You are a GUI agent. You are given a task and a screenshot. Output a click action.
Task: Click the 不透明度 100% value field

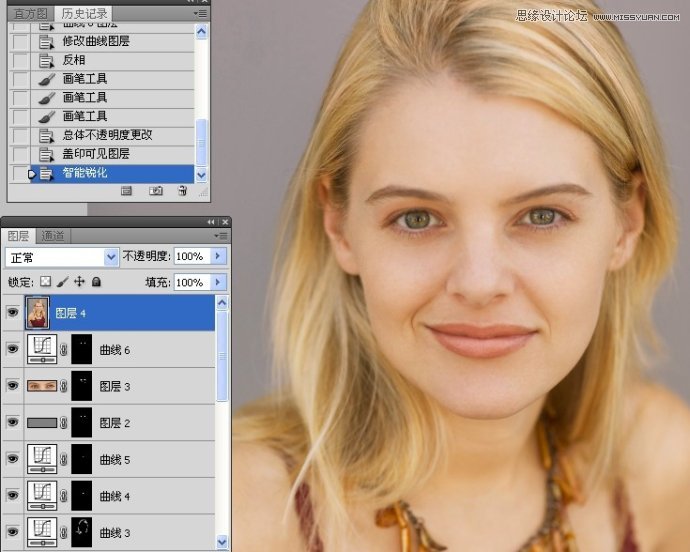(193, 256)
